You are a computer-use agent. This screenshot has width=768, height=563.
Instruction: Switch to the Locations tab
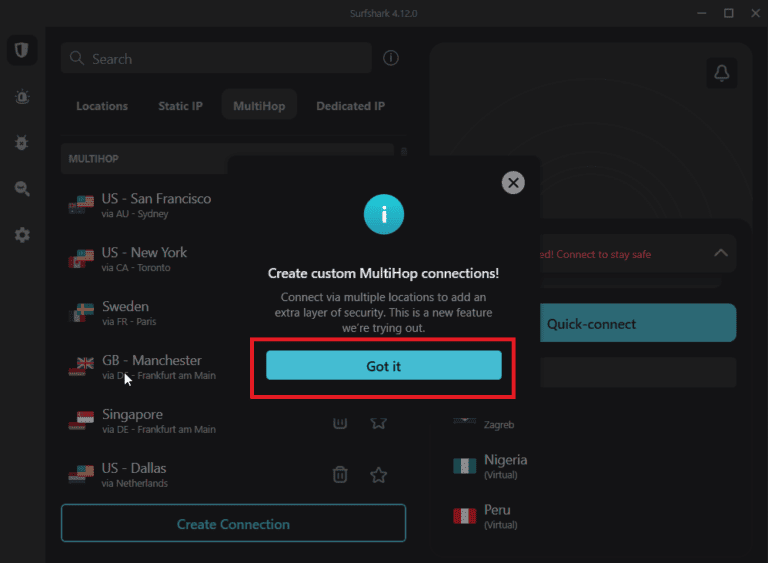pyautogui.click(x=102, y=106)
